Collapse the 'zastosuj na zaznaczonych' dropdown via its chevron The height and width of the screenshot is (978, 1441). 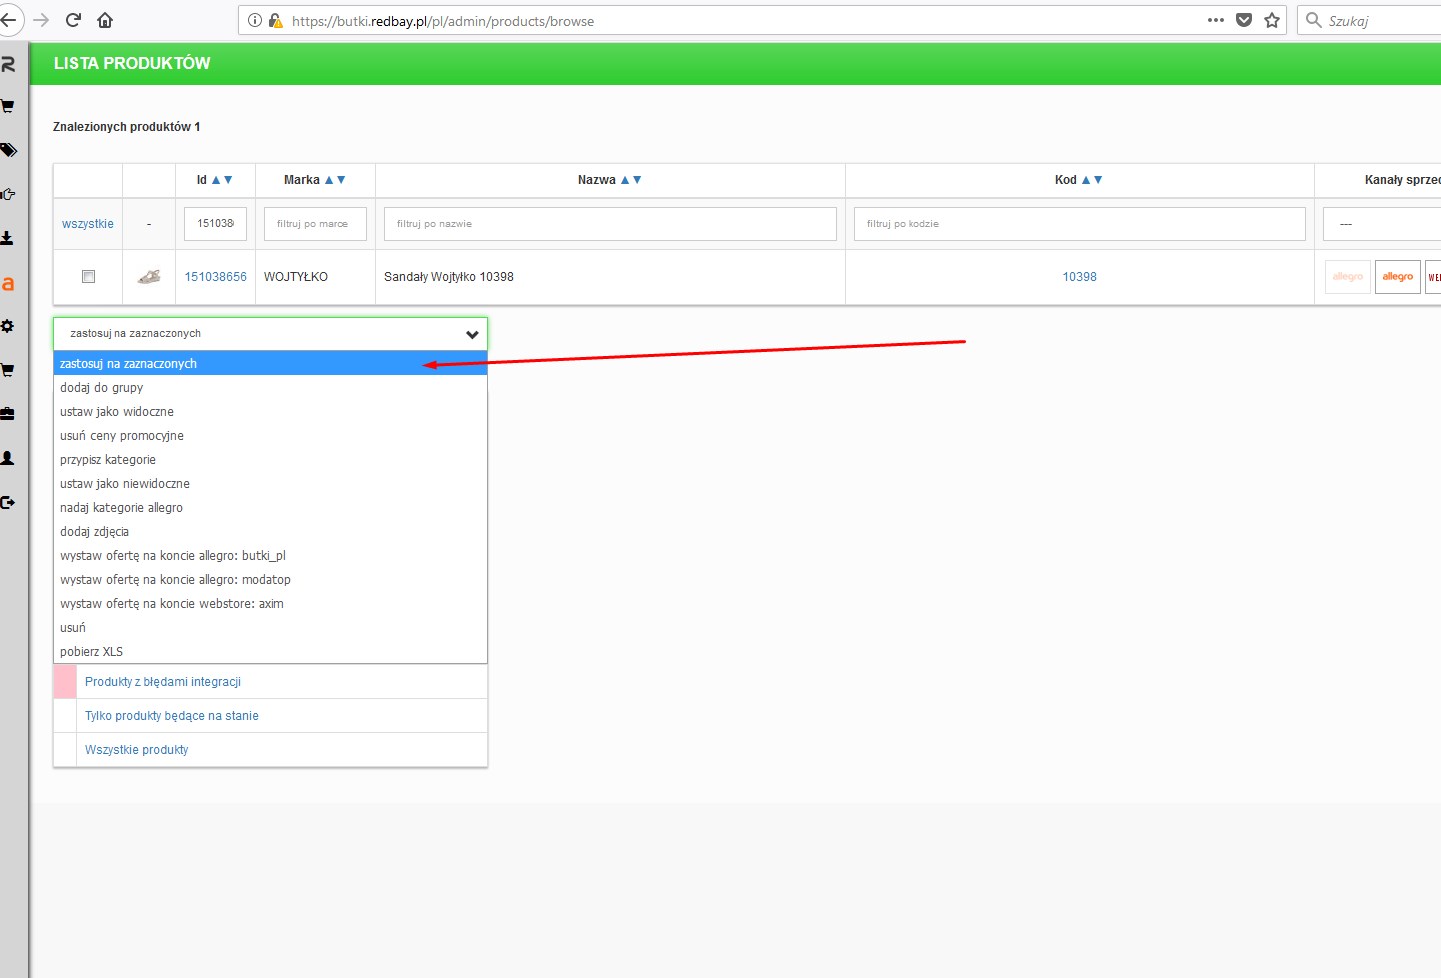(472, 334)
